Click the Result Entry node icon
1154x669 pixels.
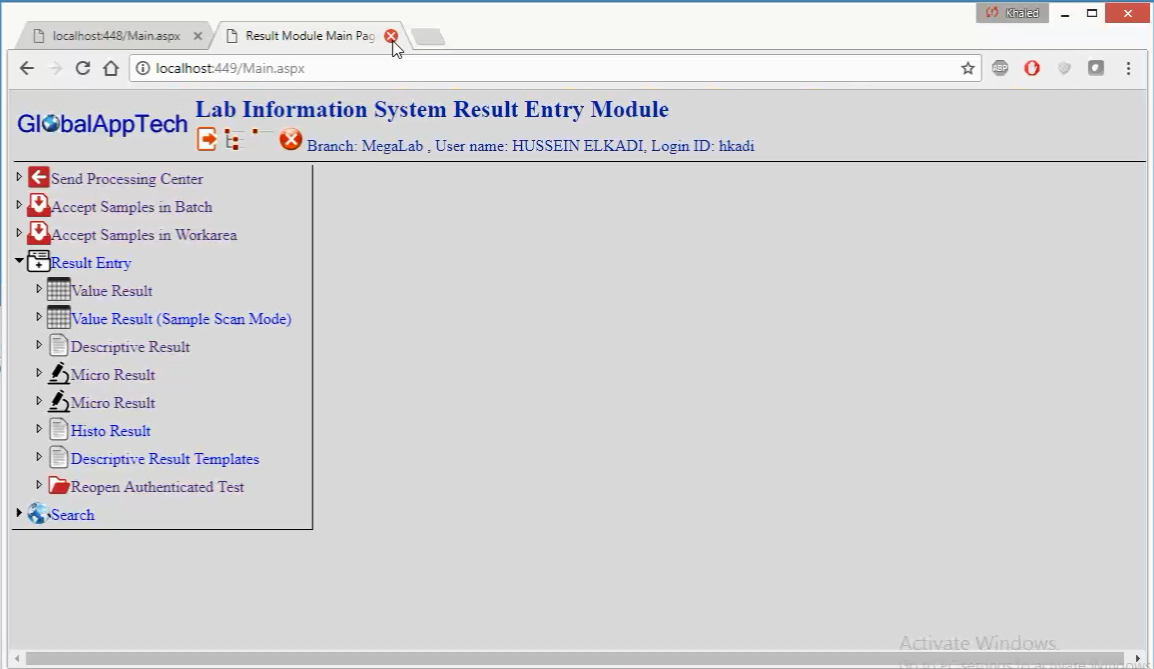coord(38,261)
